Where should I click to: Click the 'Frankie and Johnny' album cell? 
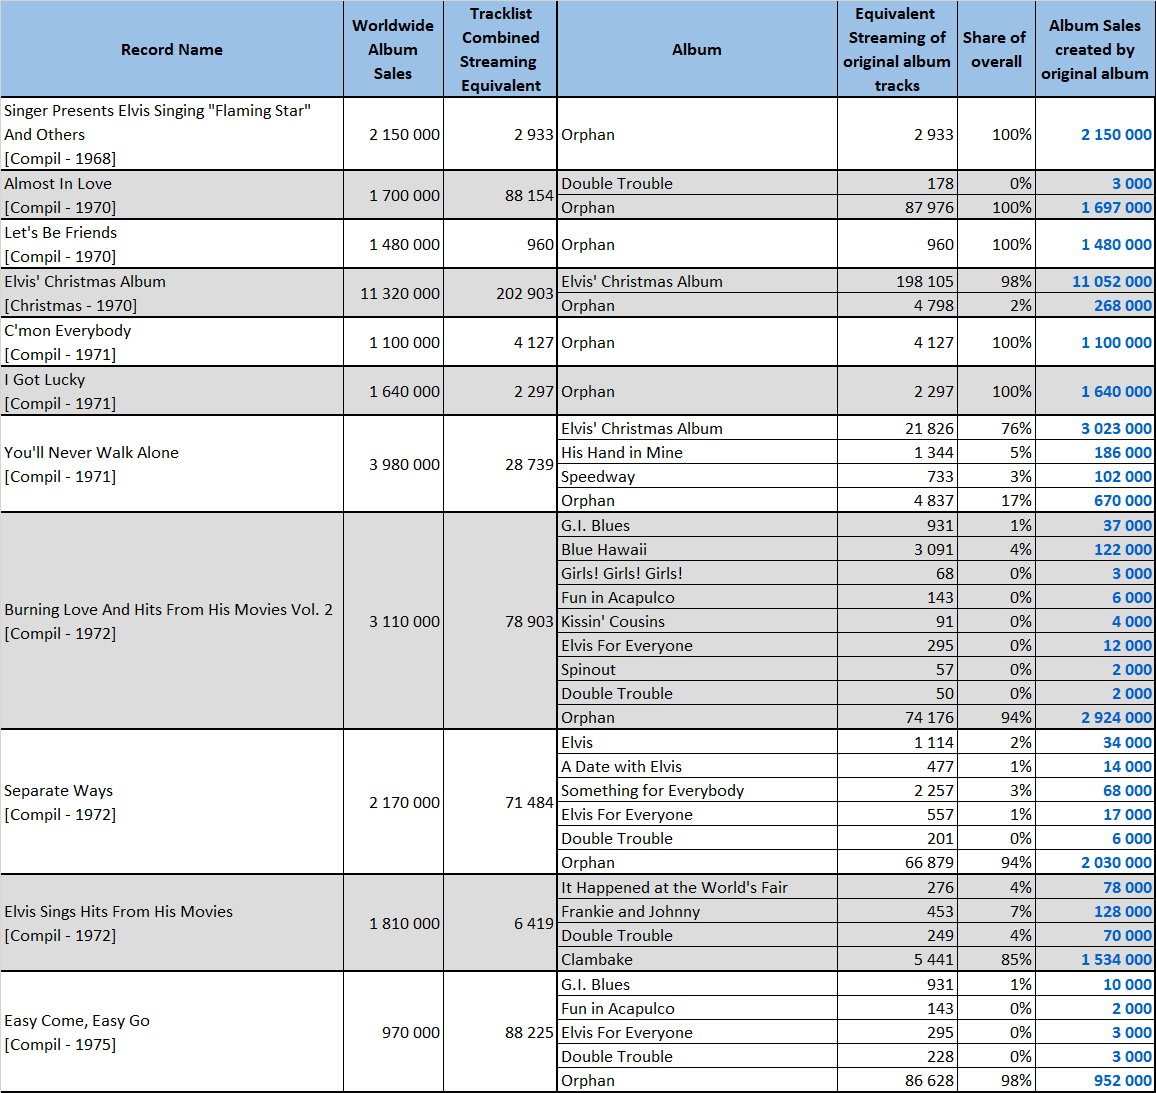[697, 911]
